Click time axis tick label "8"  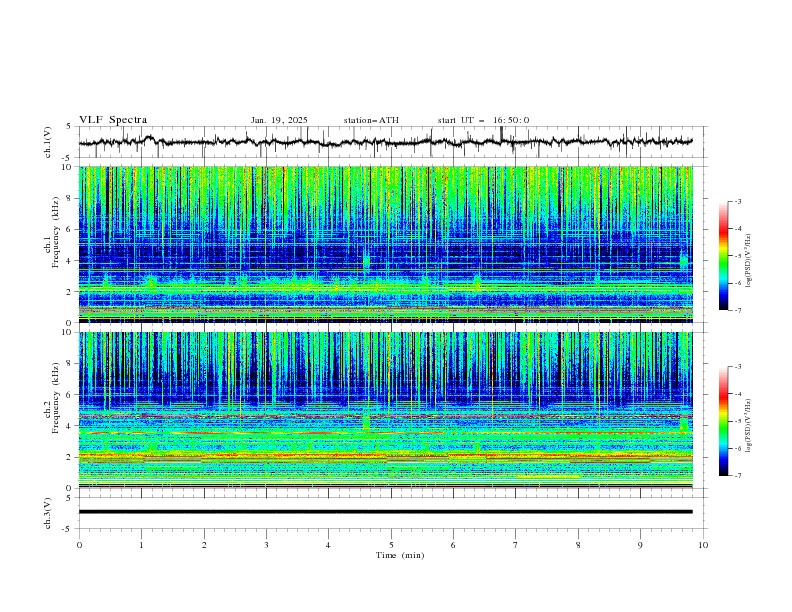[x=578, y=545]
